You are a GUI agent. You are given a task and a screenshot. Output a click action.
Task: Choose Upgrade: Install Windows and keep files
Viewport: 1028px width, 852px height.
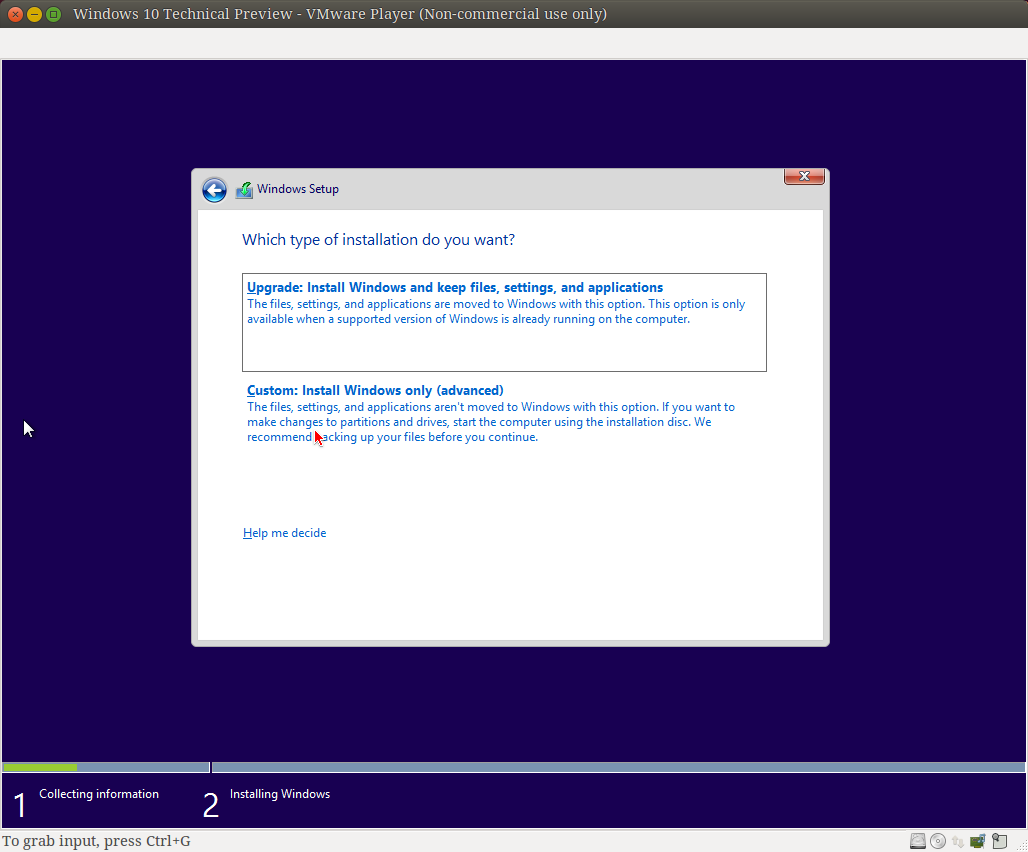pos(504,322)
